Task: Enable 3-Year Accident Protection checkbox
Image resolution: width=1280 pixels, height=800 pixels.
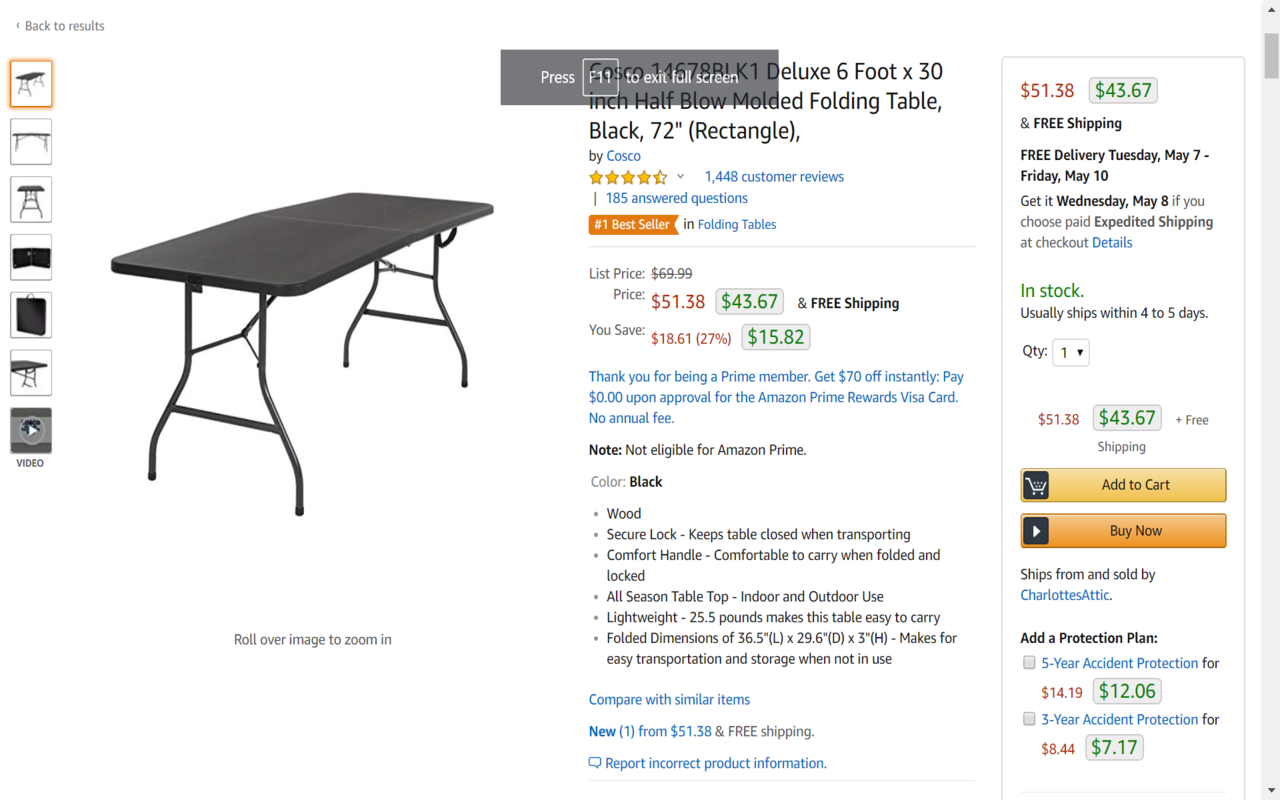Action: click(x=1029, y=718)
